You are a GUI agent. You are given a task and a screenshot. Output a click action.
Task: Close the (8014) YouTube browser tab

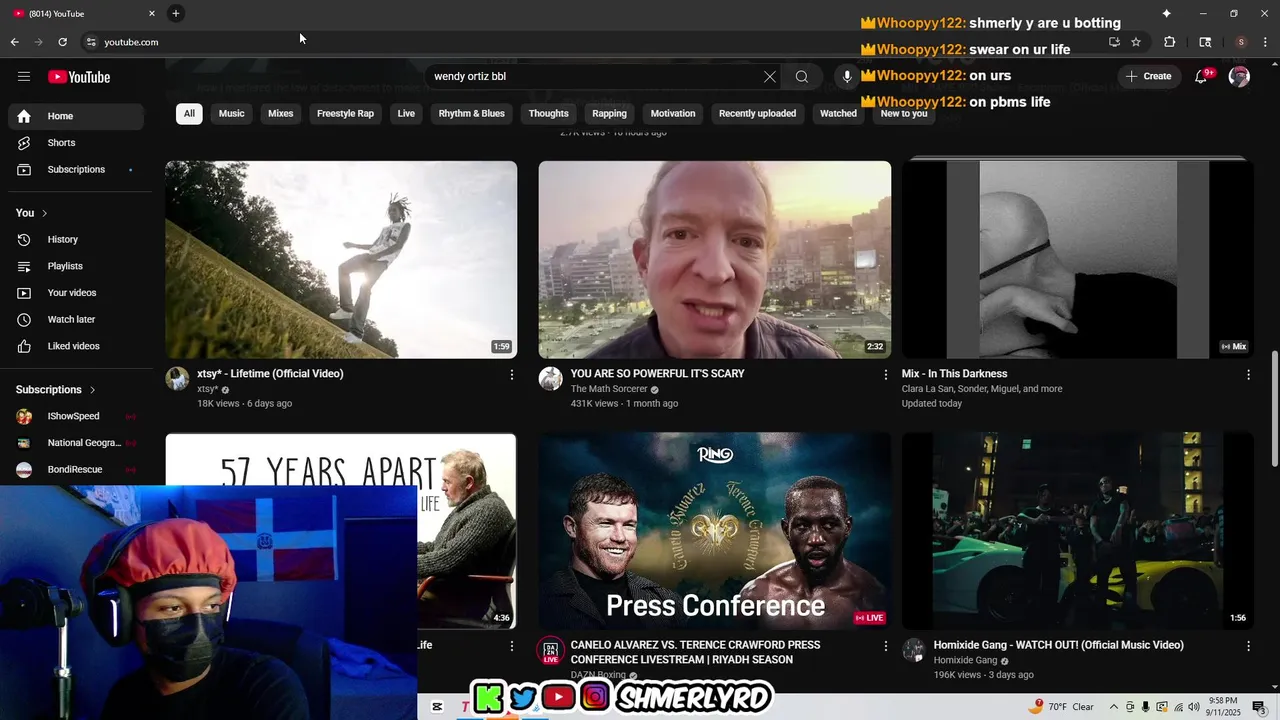point(152,13)
